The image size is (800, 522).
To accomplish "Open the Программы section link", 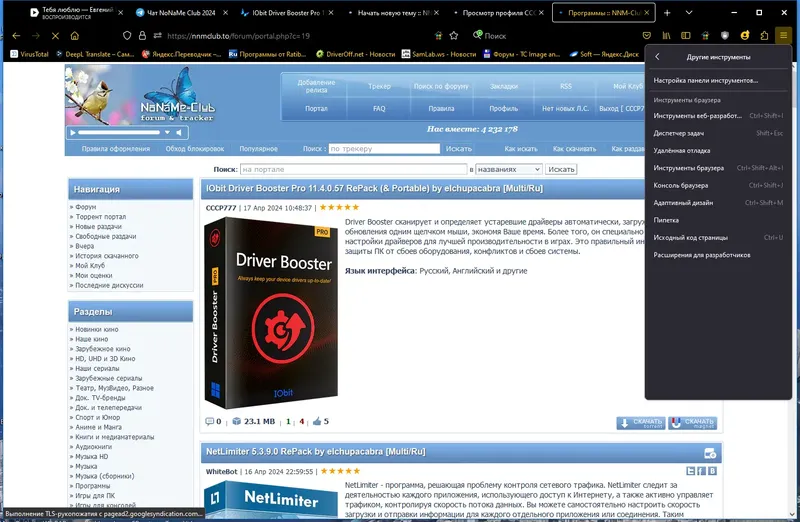I will [93, 486].
